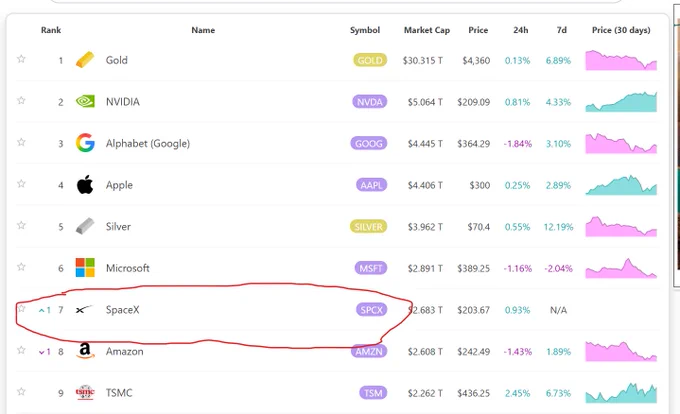Toggle the Microsoft favorite star
The width and height of the screenshot is (680, 414).
coord(21,267)
